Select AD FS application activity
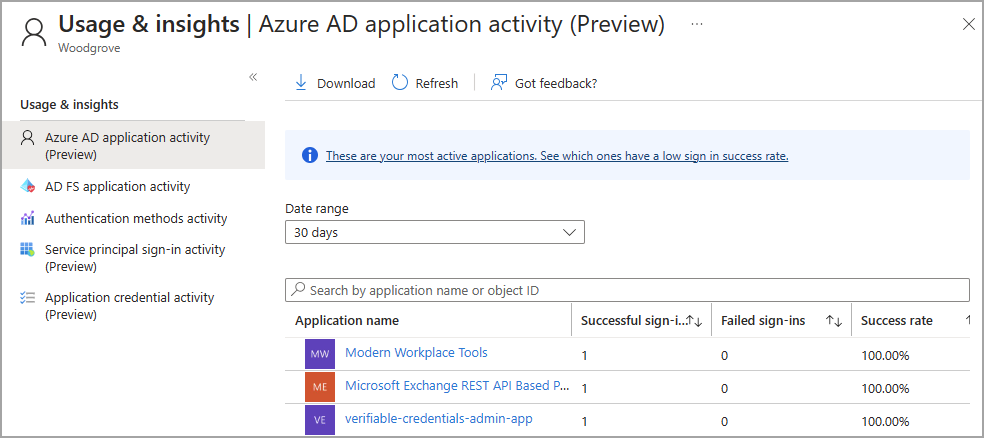The width and height of the screenshot is (984, 438). coord(117,186)
